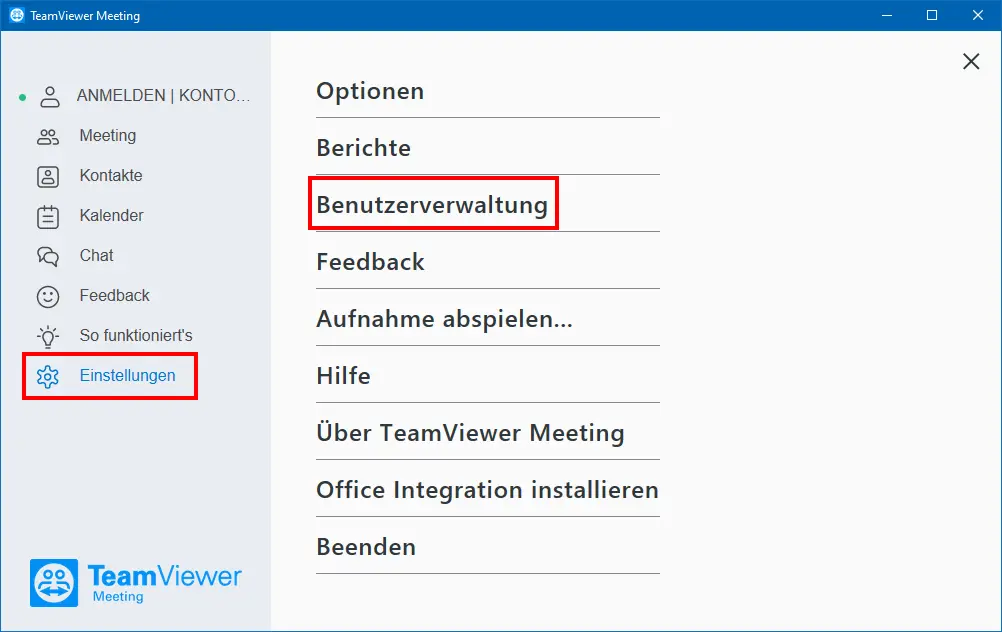Choose Feedback in the right-hand menu list
Screen dimensions: 1002x632
tap(488, 262)
